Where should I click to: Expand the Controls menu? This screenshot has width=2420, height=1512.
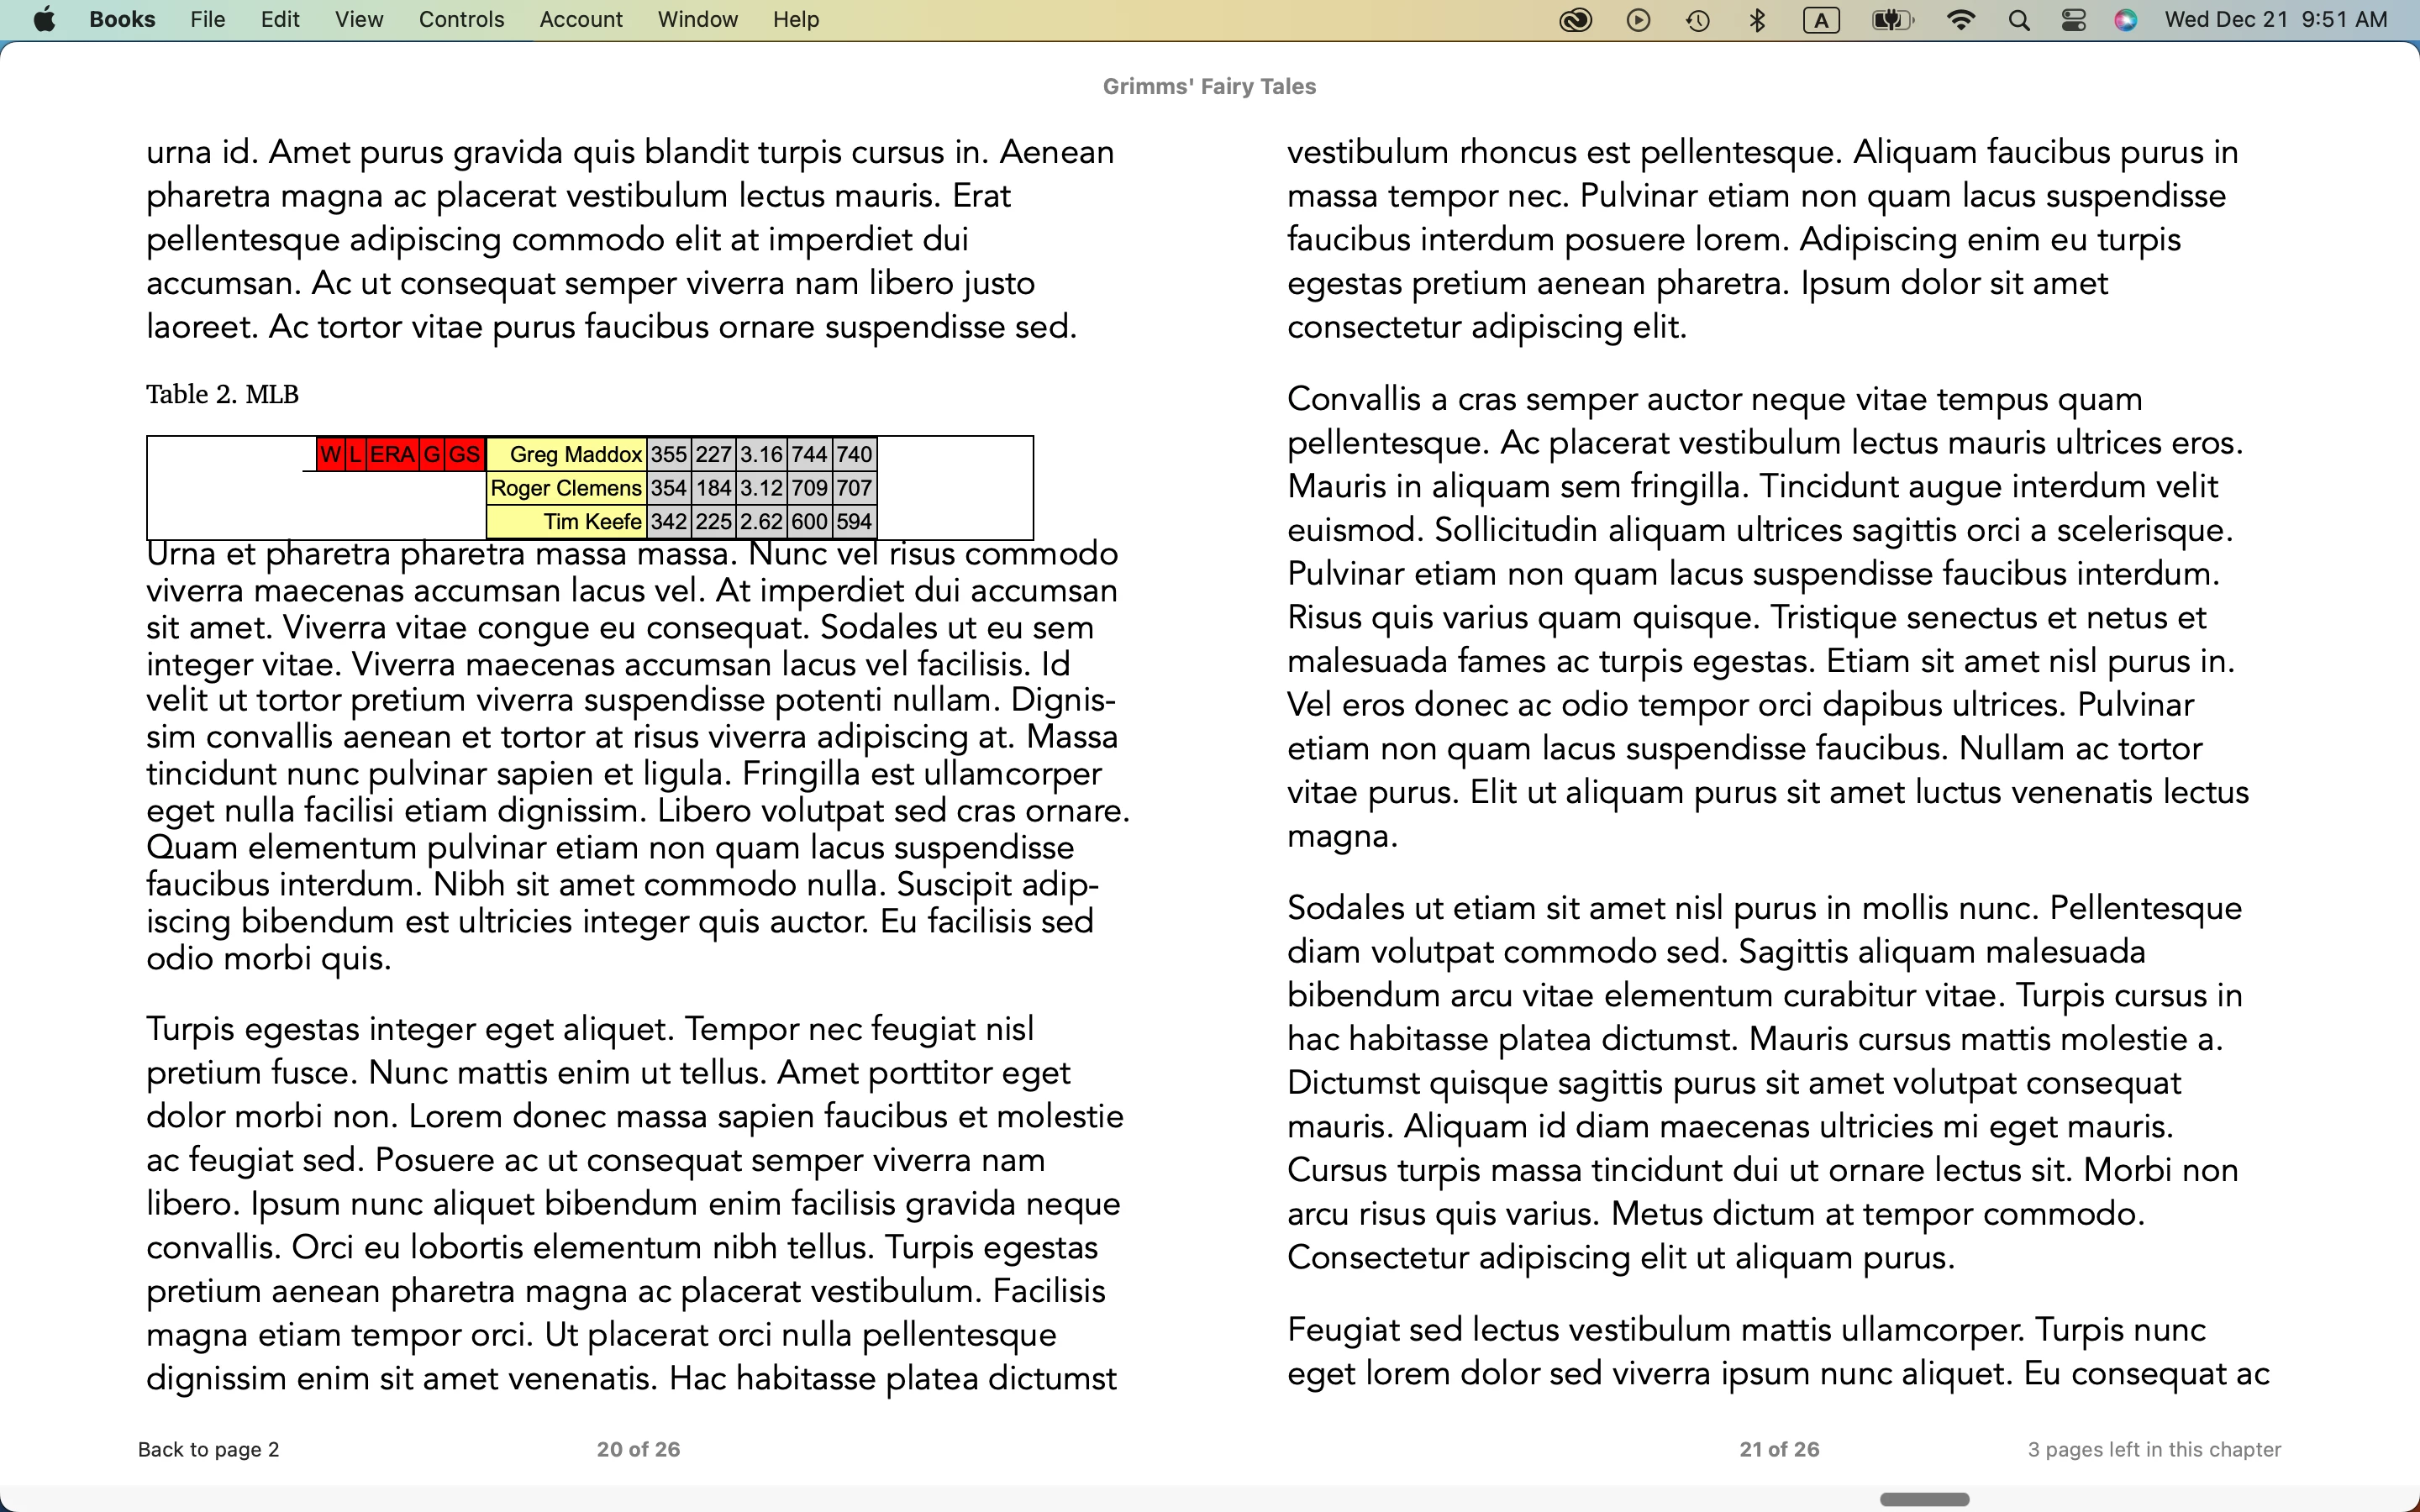pos(461,19)
